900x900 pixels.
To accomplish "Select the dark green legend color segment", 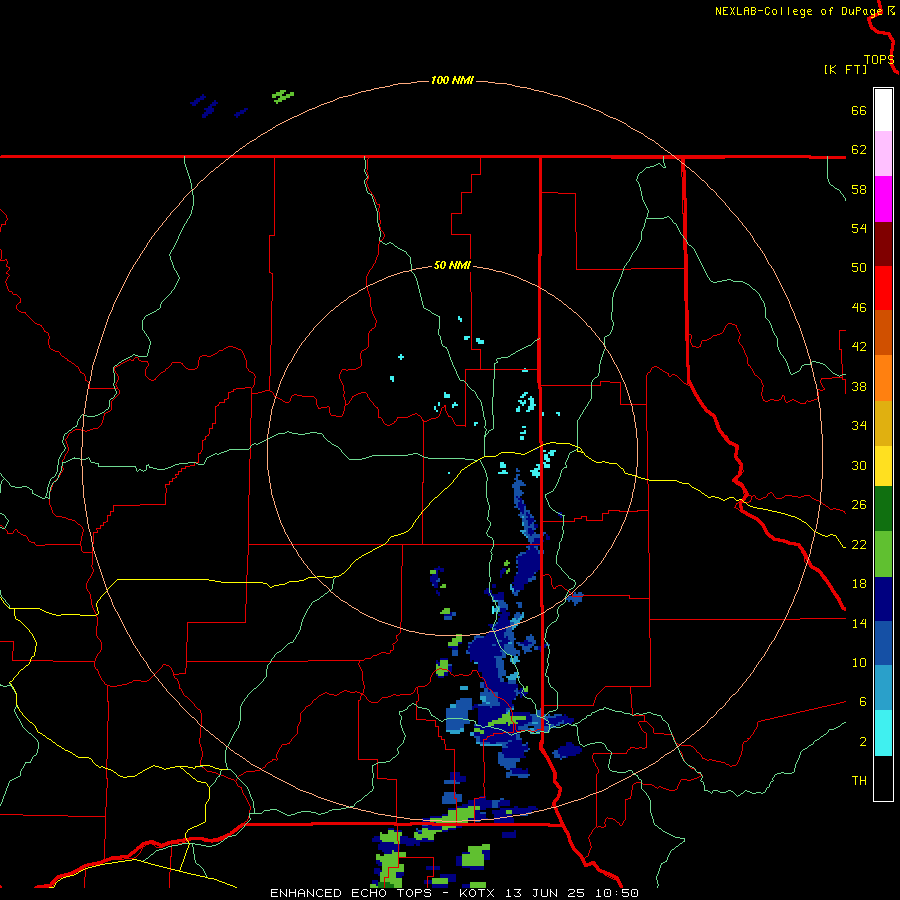I will [883, 509].
